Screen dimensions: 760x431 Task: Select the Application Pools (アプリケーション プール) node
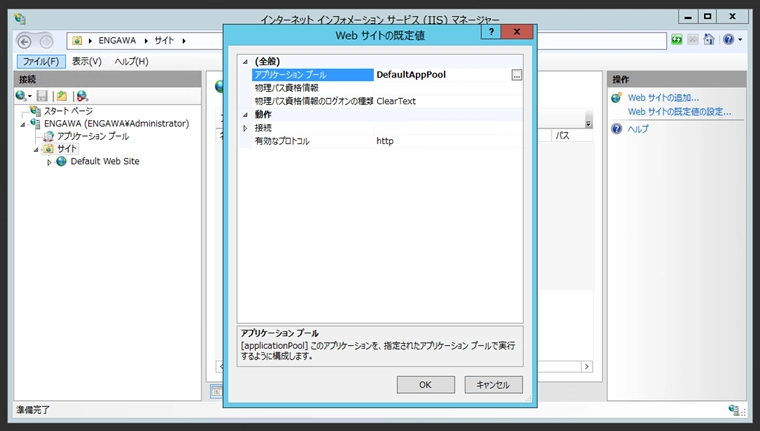(93, 136)
